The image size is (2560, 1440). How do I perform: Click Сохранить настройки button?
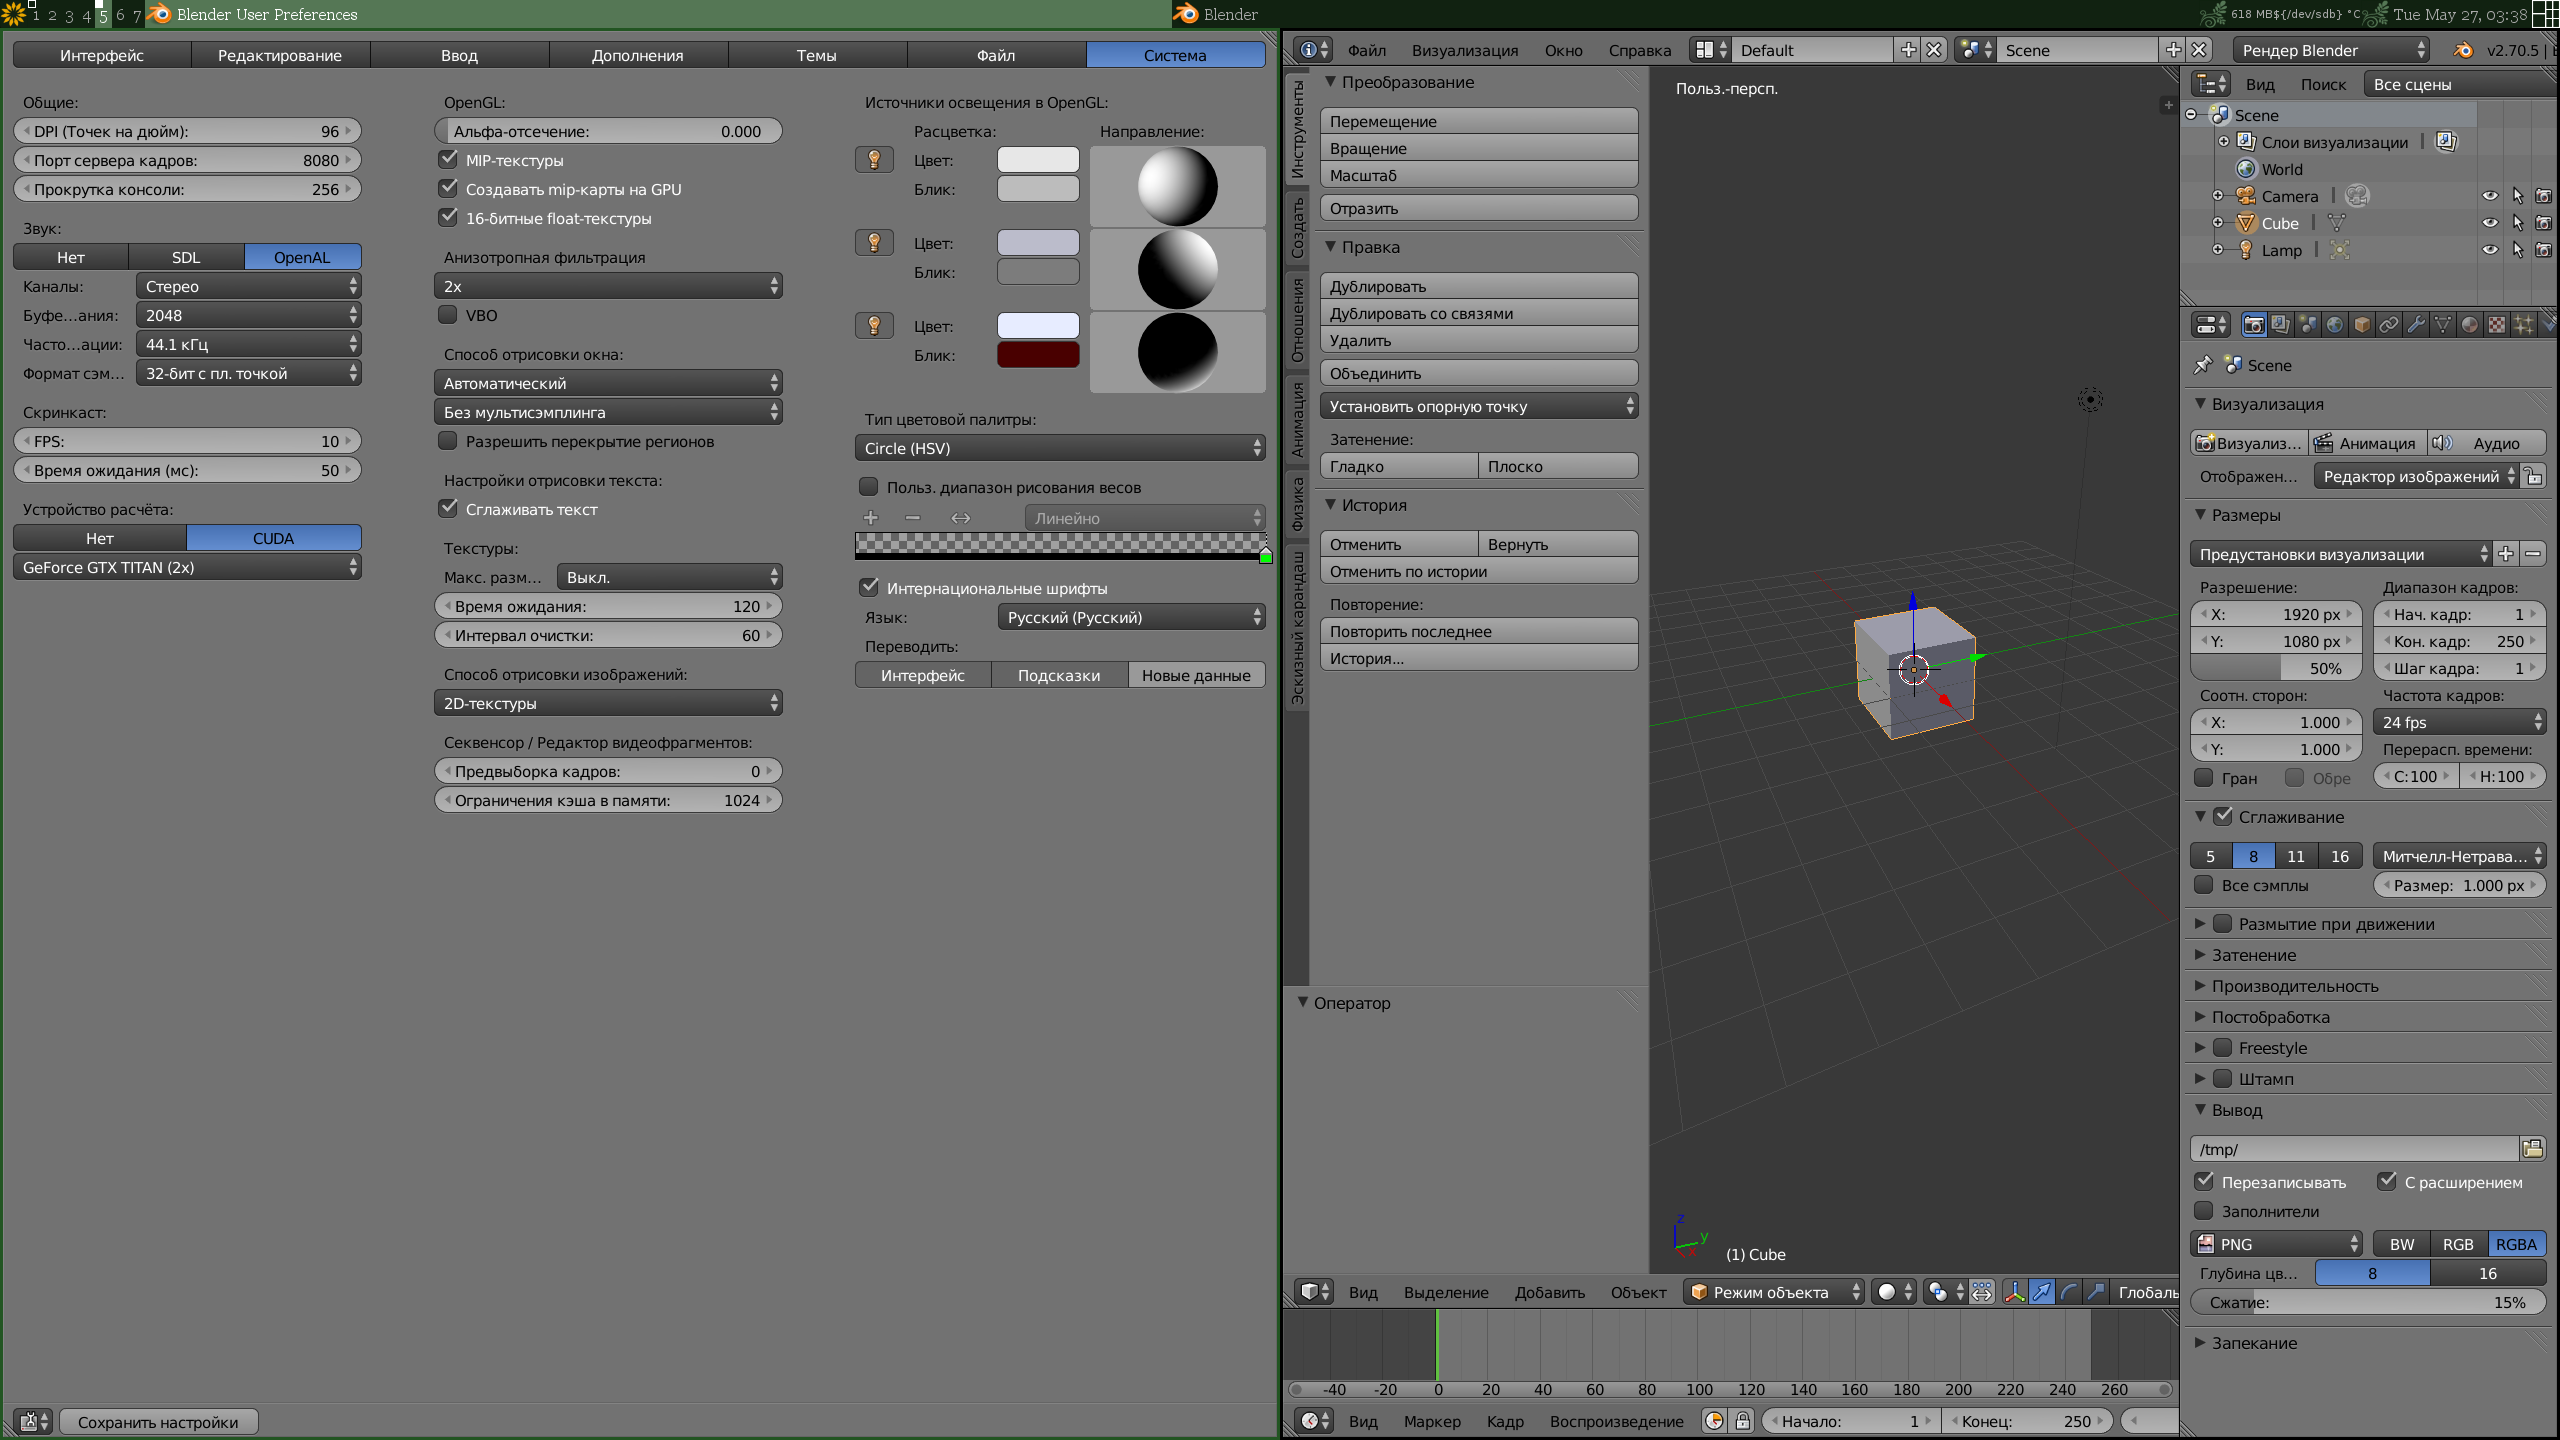click(x=158, y=1422)
